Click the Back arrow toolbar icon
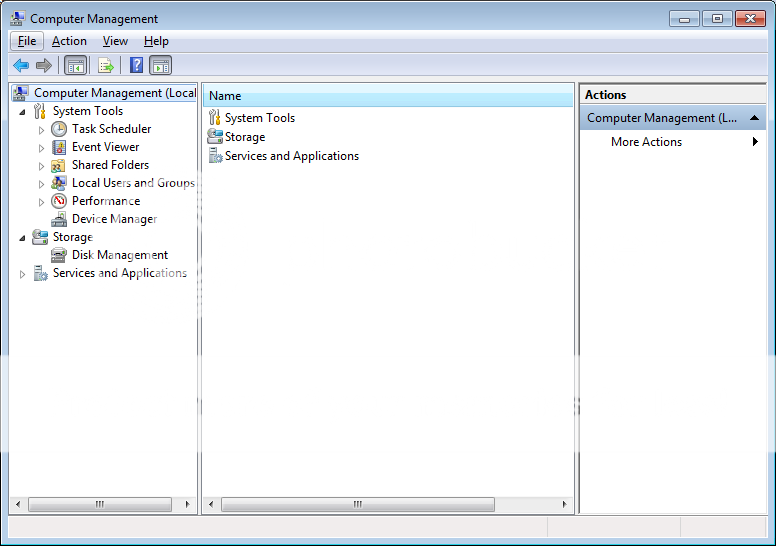This screenshot has height=546, width=776. [21, 65]
